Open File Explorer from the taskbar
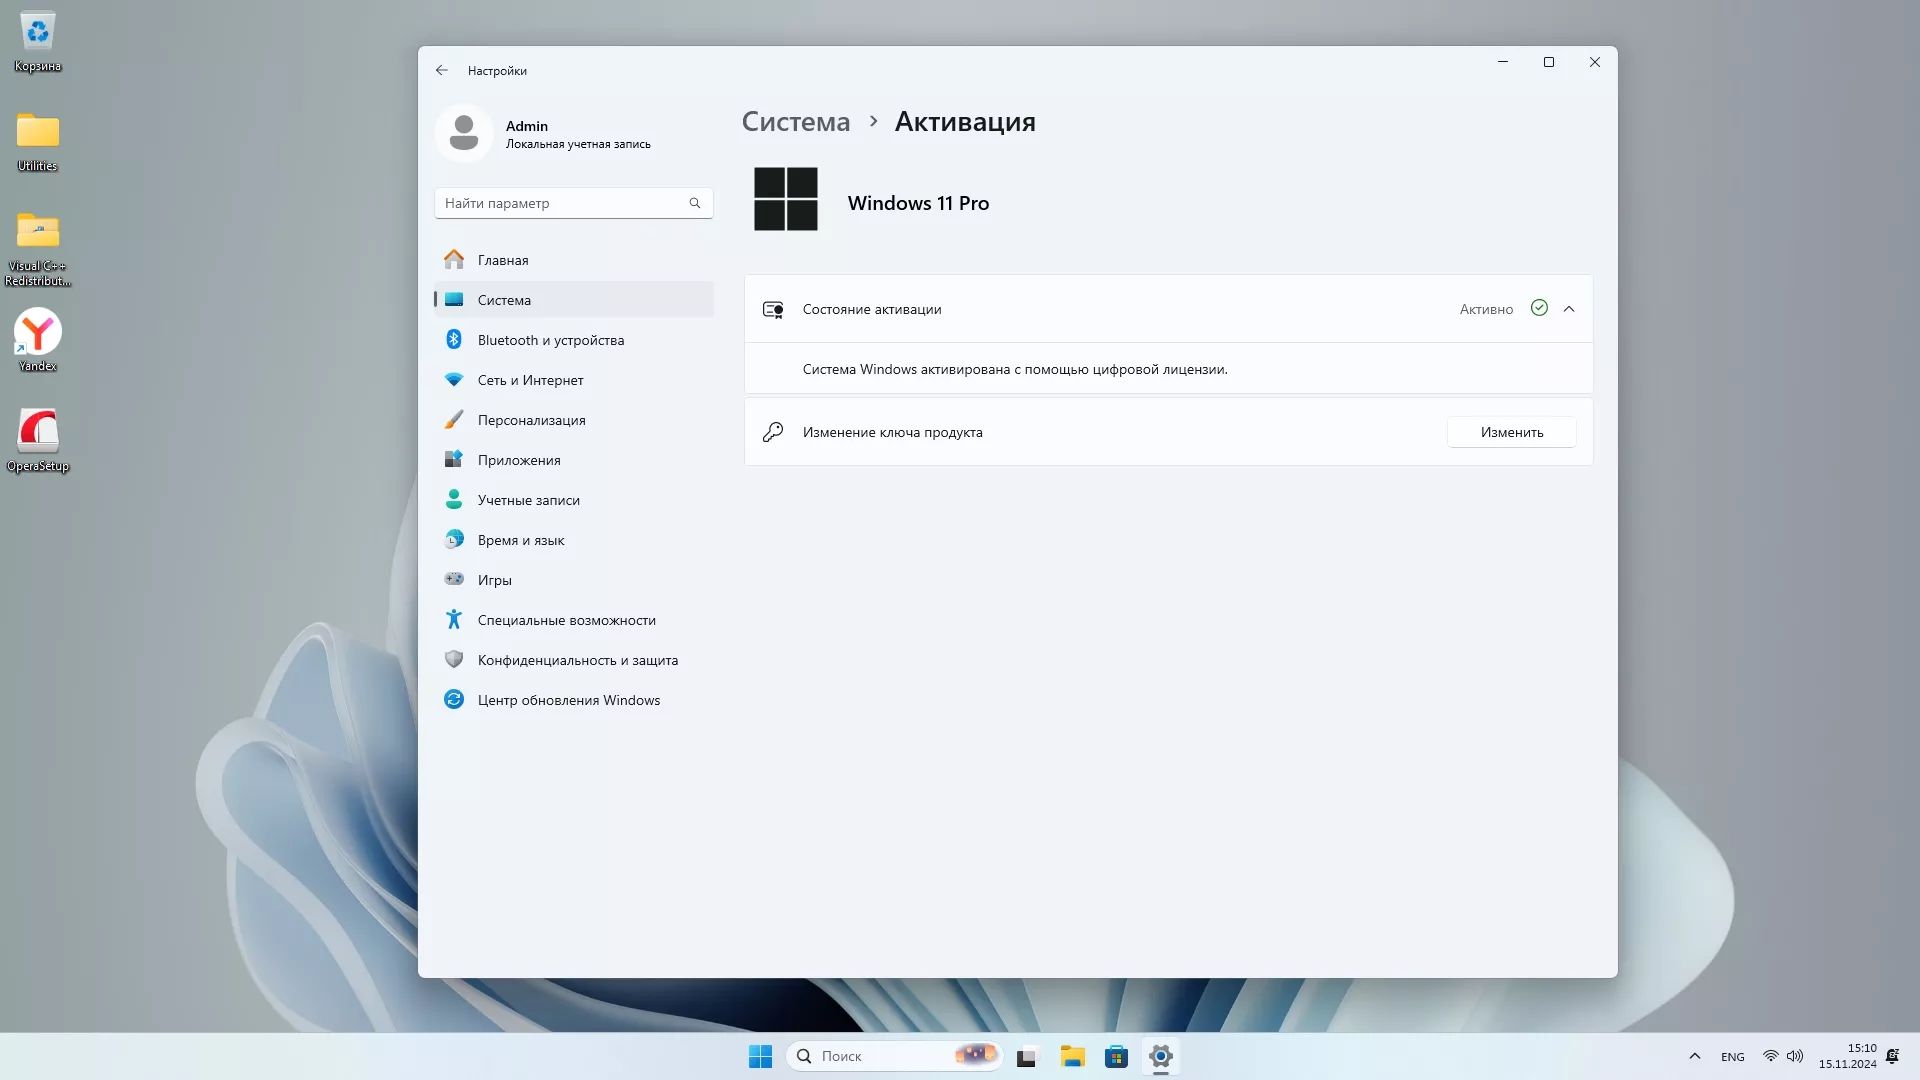The height and width of the screenshot is (1080, 1920). point(1072,1056)
